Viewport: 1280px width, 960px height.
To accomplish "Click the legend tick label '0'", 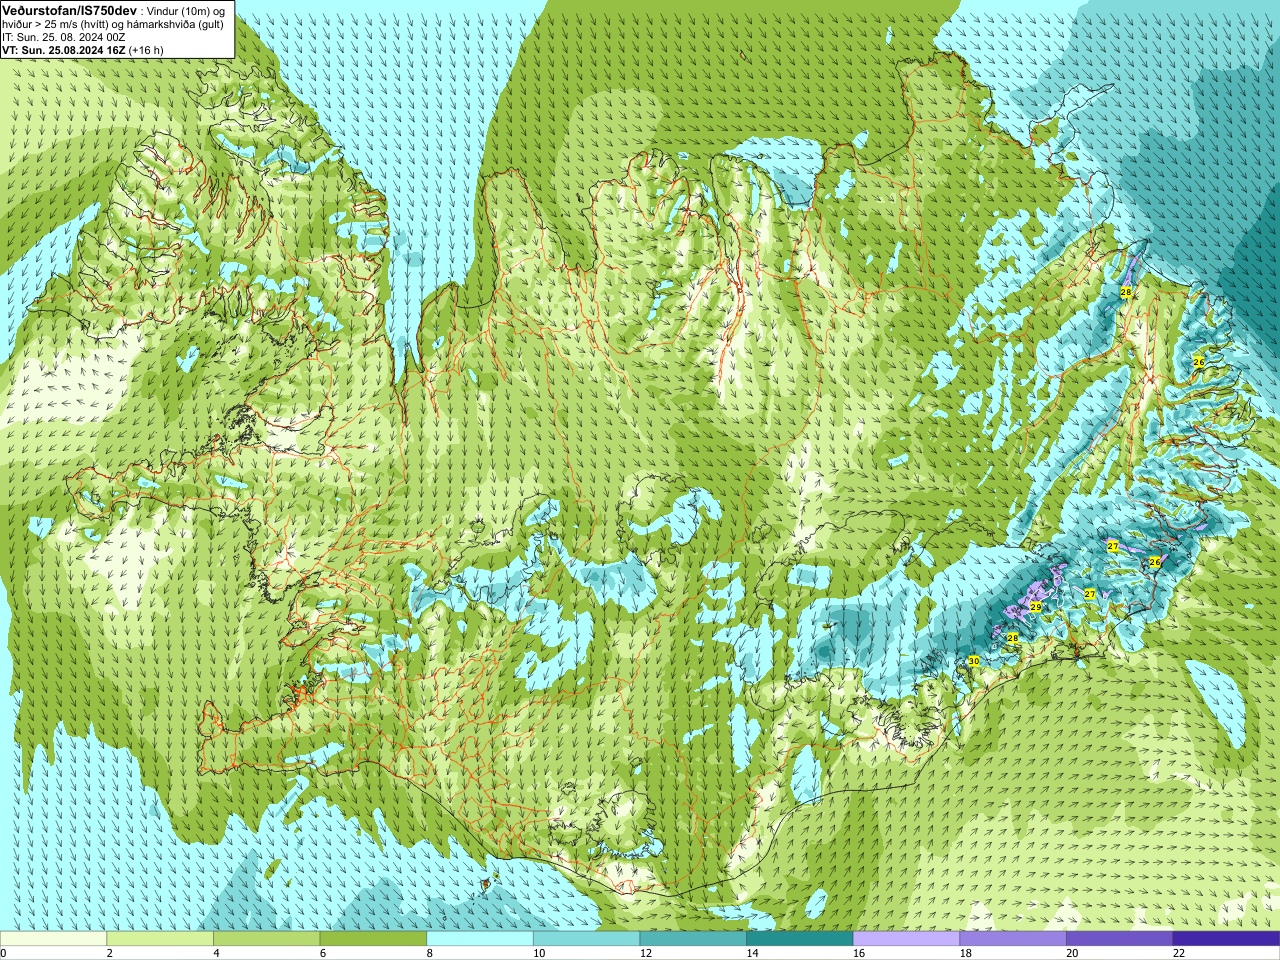I will [x=3, y=954].
